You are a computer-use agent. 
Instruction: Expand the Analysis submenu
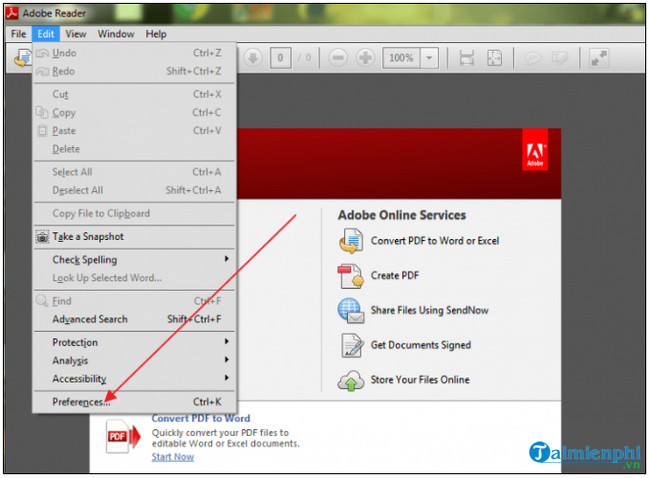click(x=134, y=360)
